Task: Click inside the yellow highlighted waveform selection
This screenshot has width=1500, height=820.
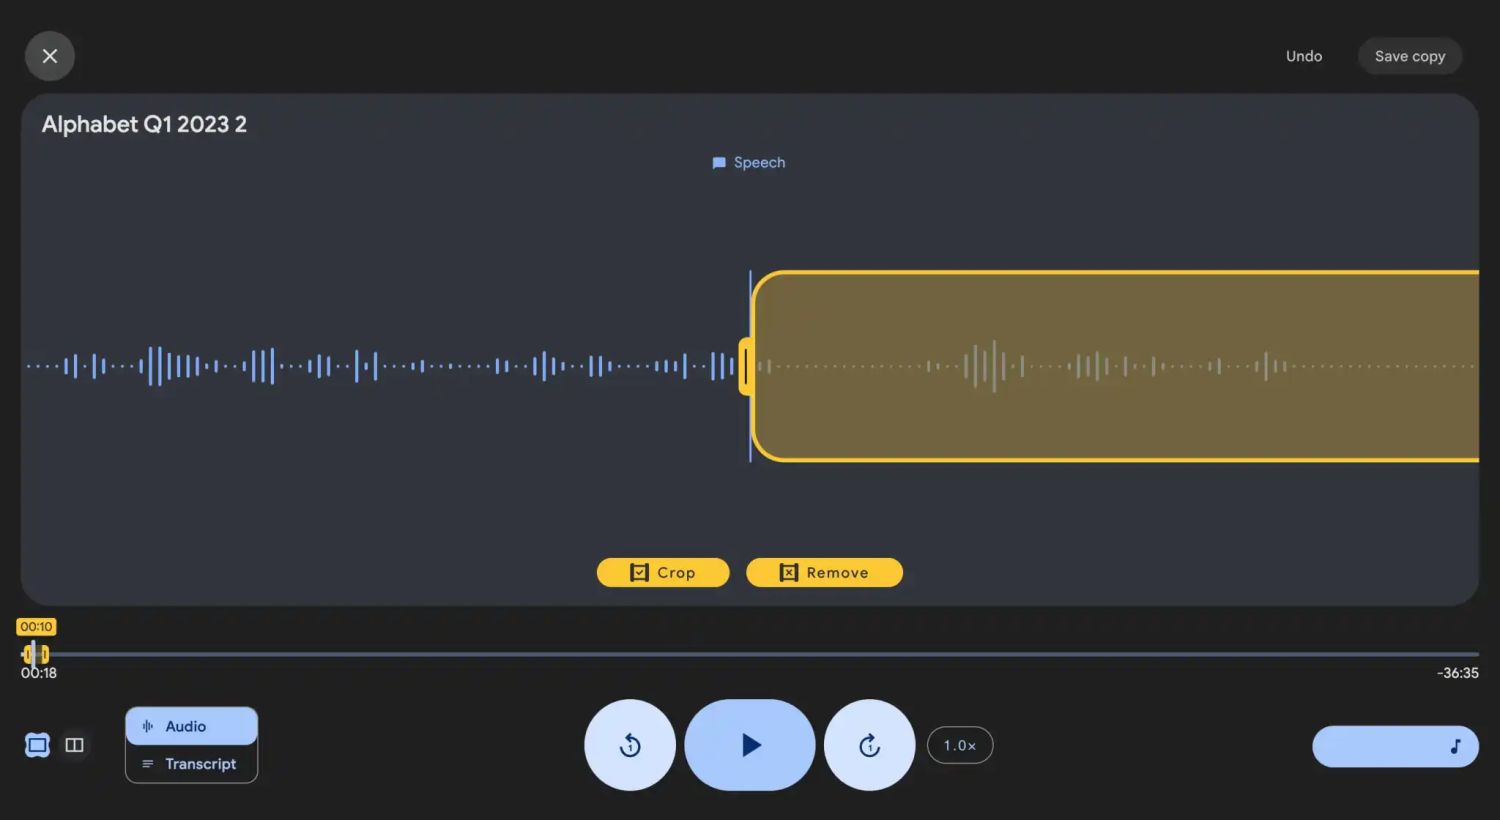Action: pyautogui.click(x=1115, y=366)
